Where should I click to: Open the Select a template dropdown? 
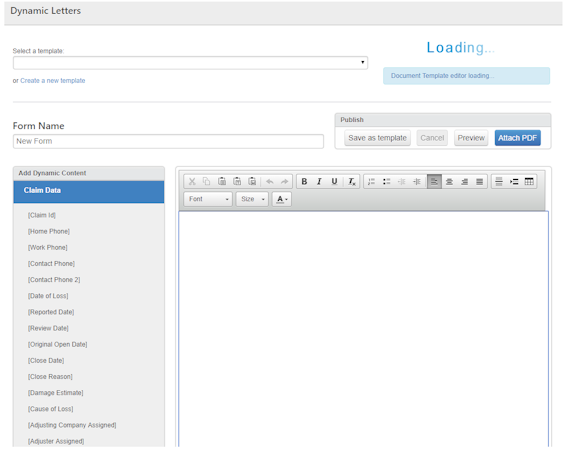(x=190, y=63)
